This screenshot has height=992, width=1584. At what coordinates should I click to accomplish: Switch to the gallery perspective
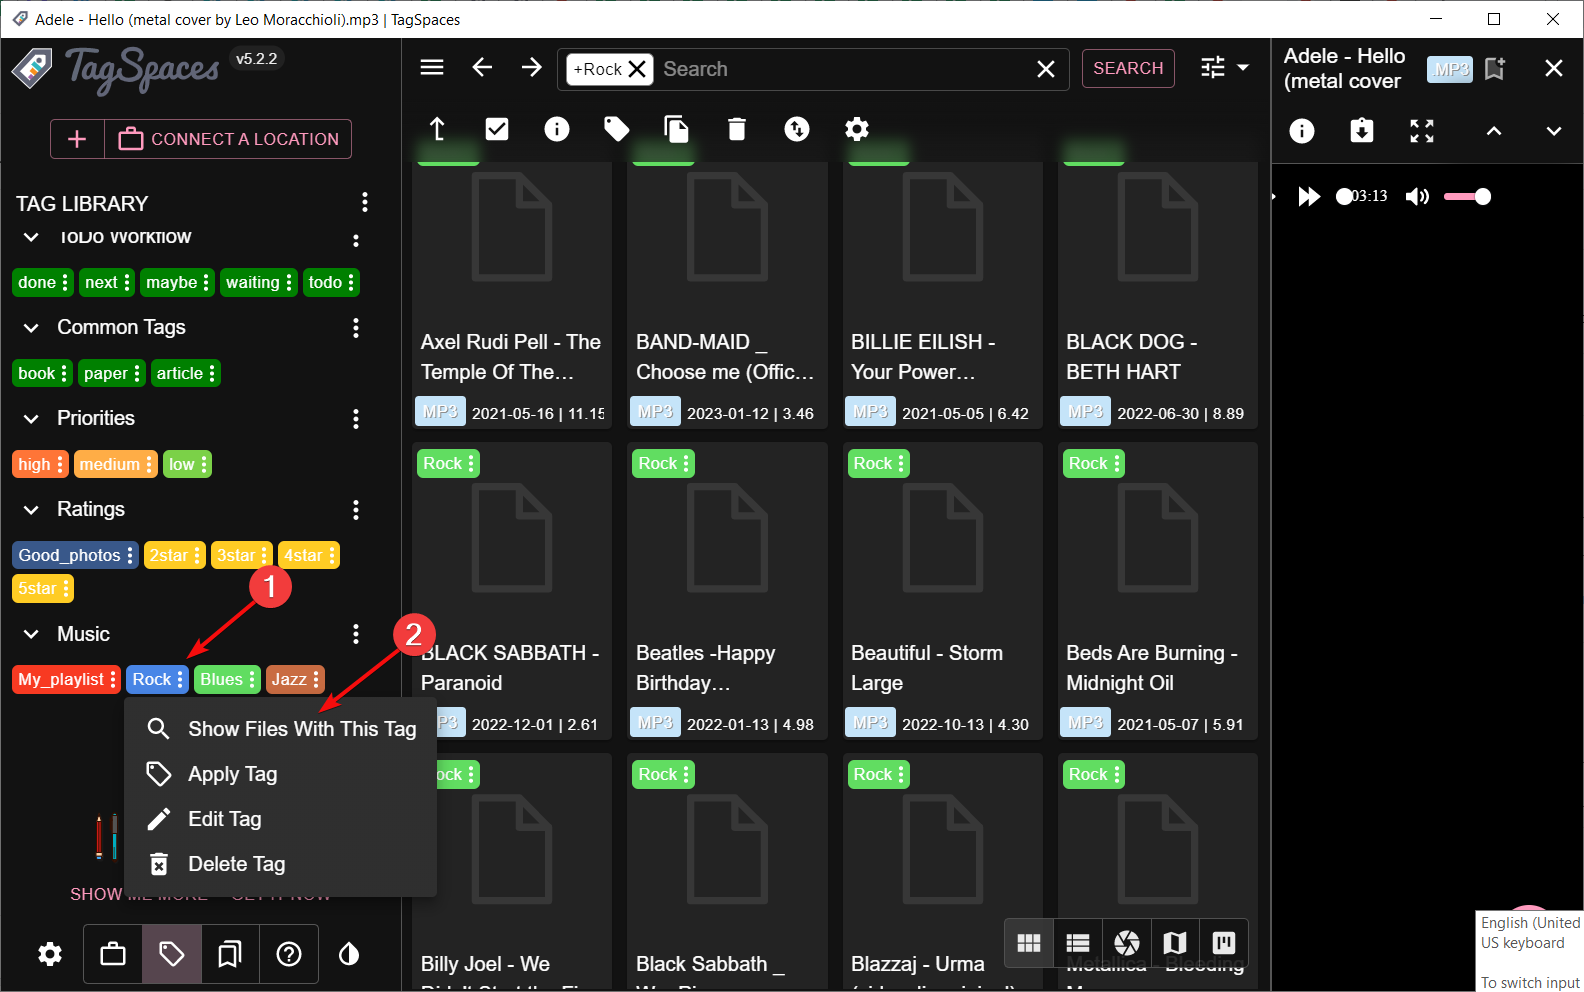pos(1127,943)
